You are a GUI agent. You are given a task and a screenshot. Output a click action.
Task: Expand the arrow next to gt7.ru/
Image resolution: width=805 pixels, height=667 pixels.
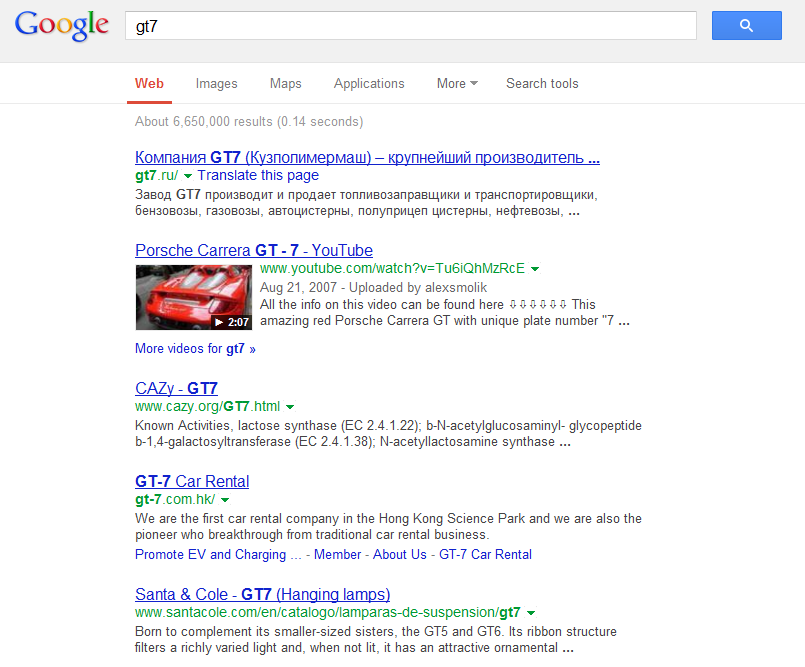tap(188, 176)
